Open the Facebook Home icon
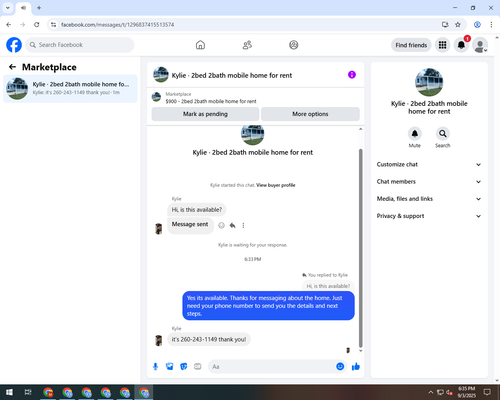 coord(200,45)
